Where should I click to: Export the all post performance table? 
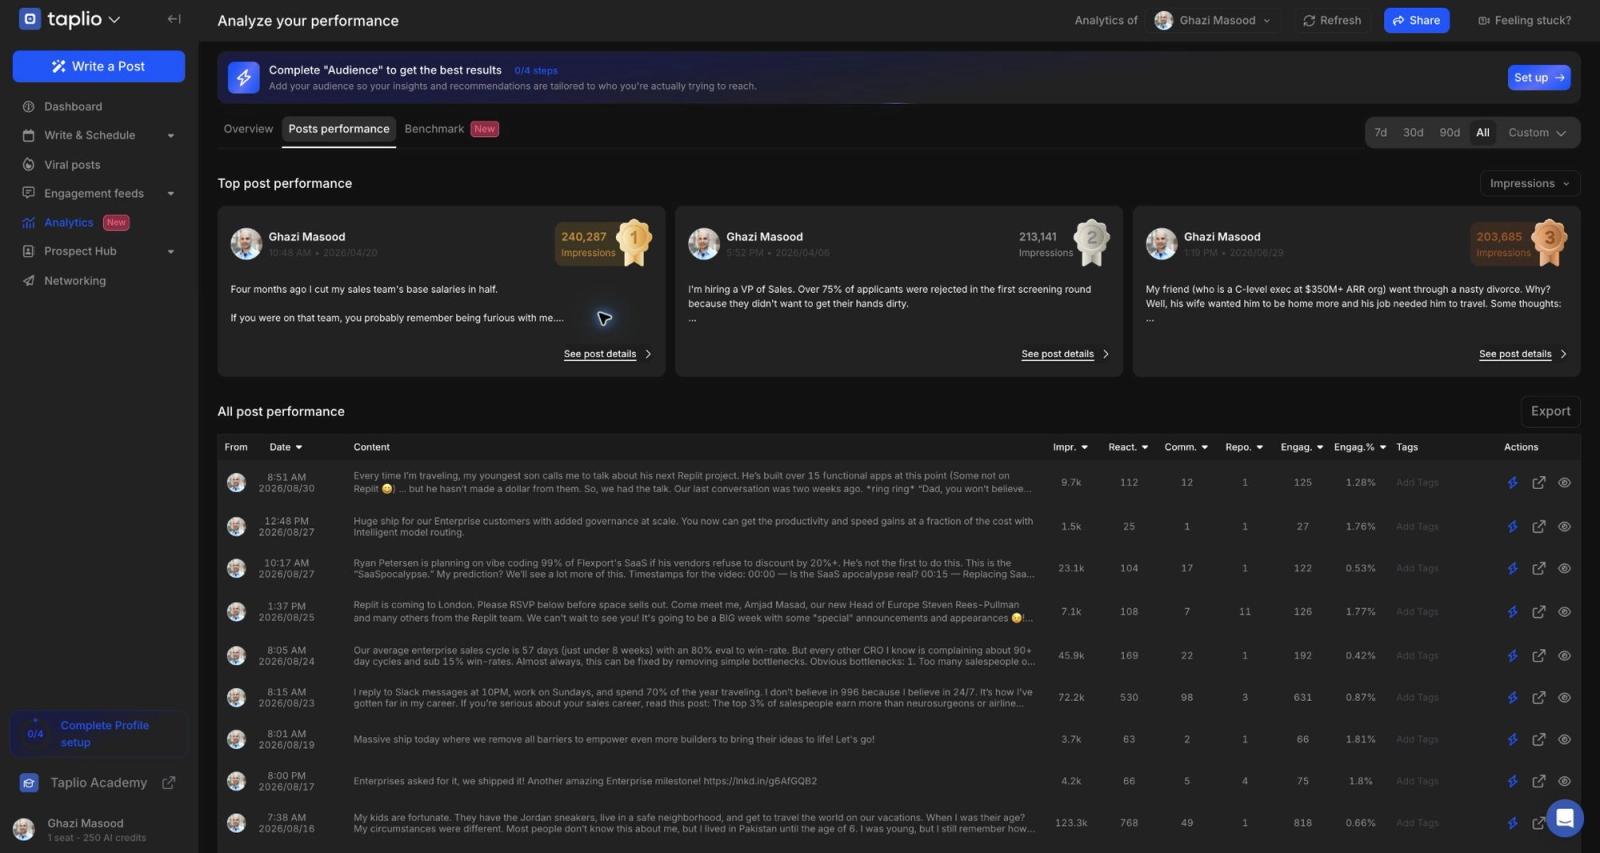(1550, 411)
